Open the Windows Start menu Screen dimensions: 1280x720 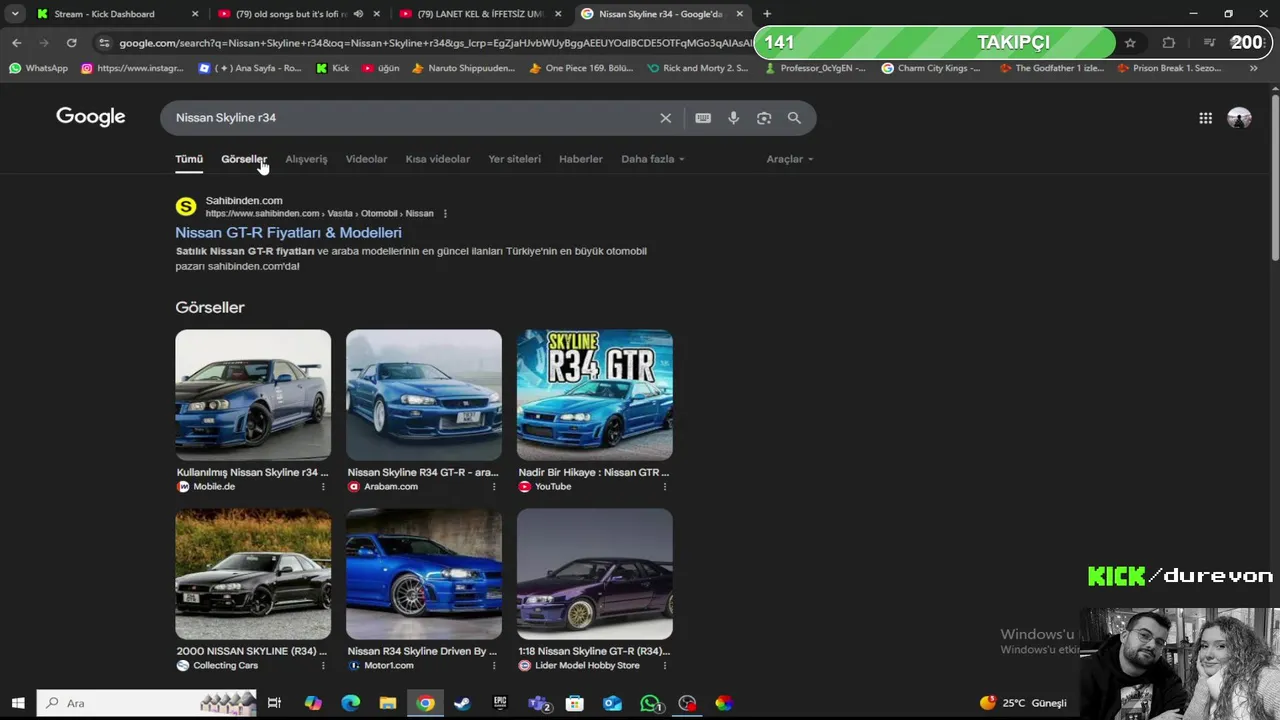18,703
